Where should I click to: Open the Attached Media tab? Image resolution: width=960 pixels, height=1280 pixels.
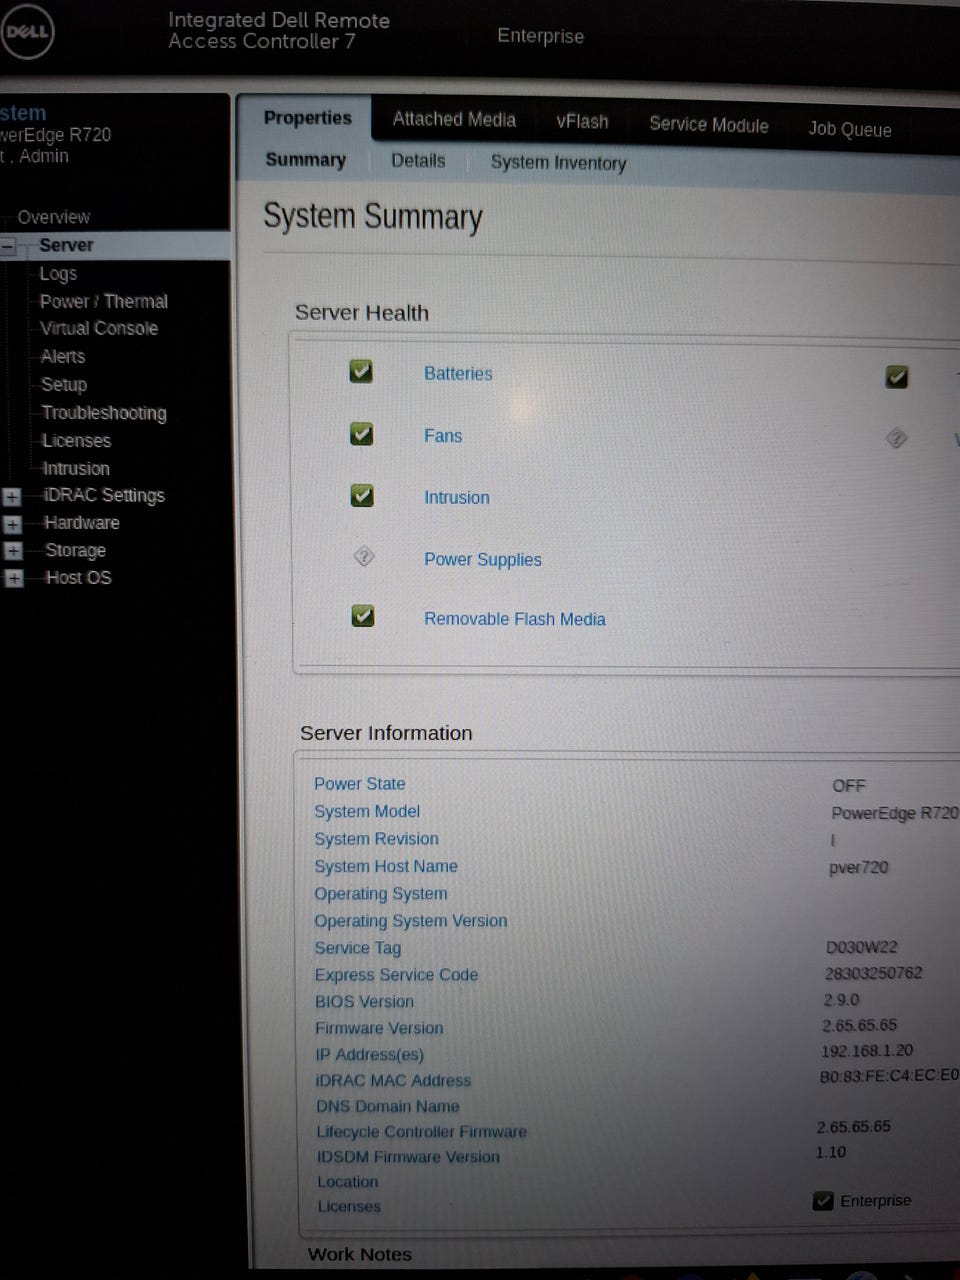(x=454, y=120)
